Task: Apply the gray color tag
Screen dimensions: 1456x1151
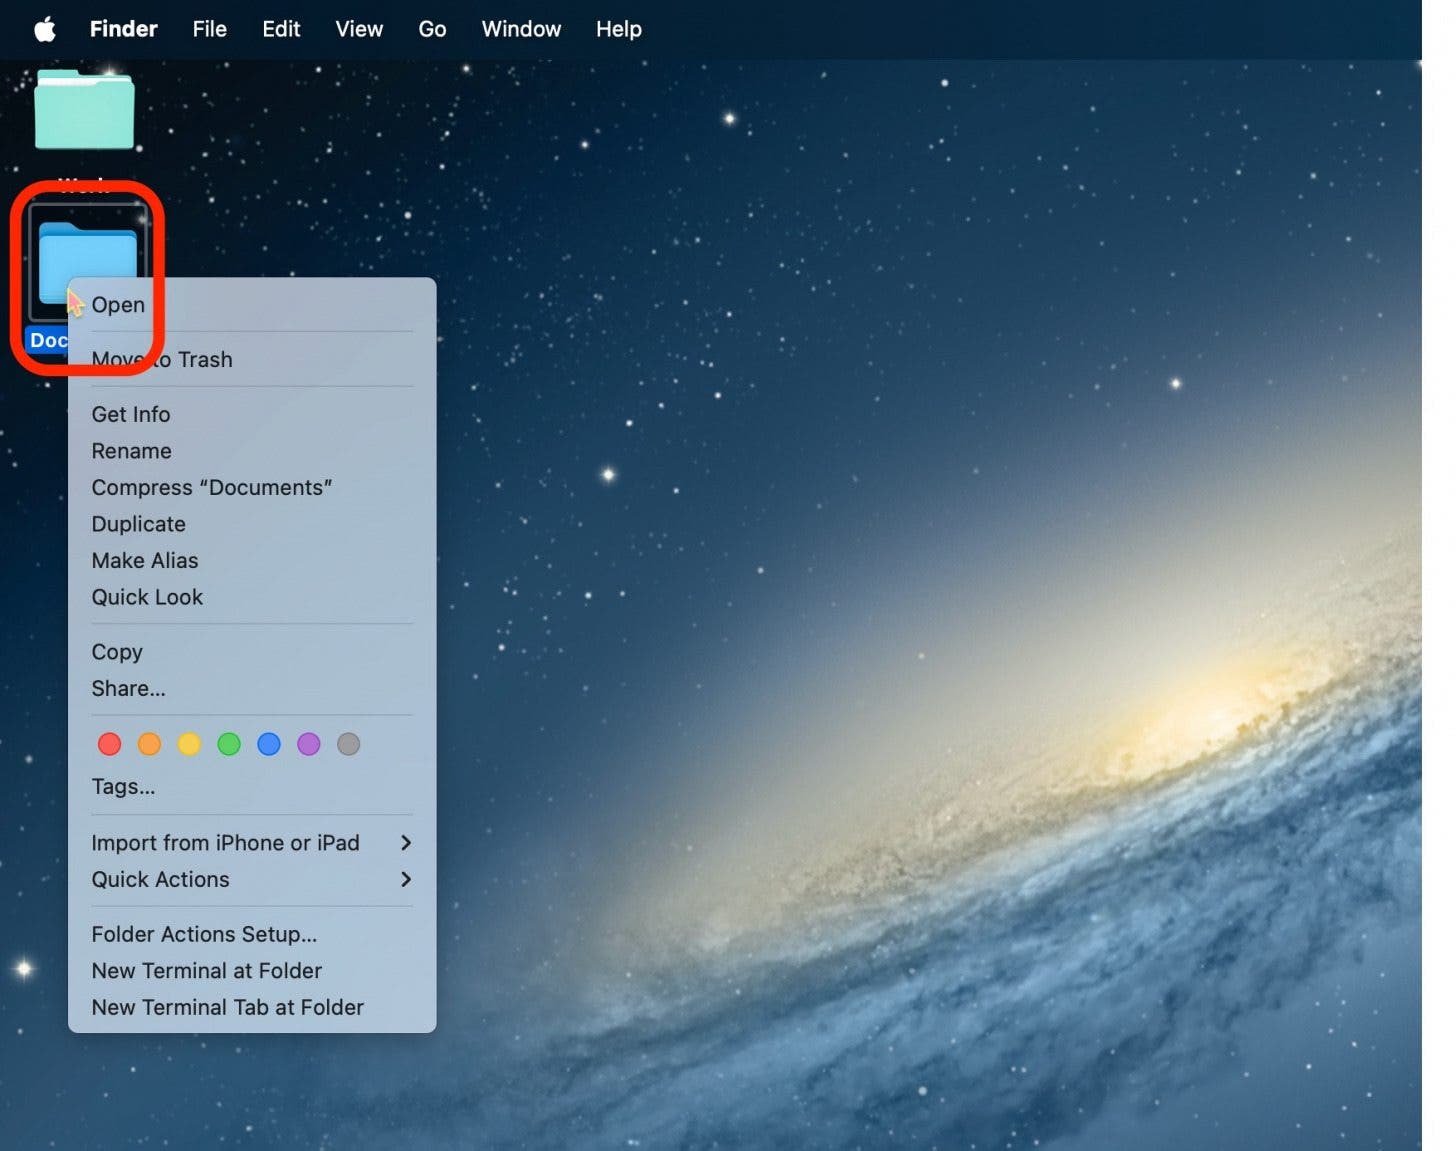Action: pos(348,744)
